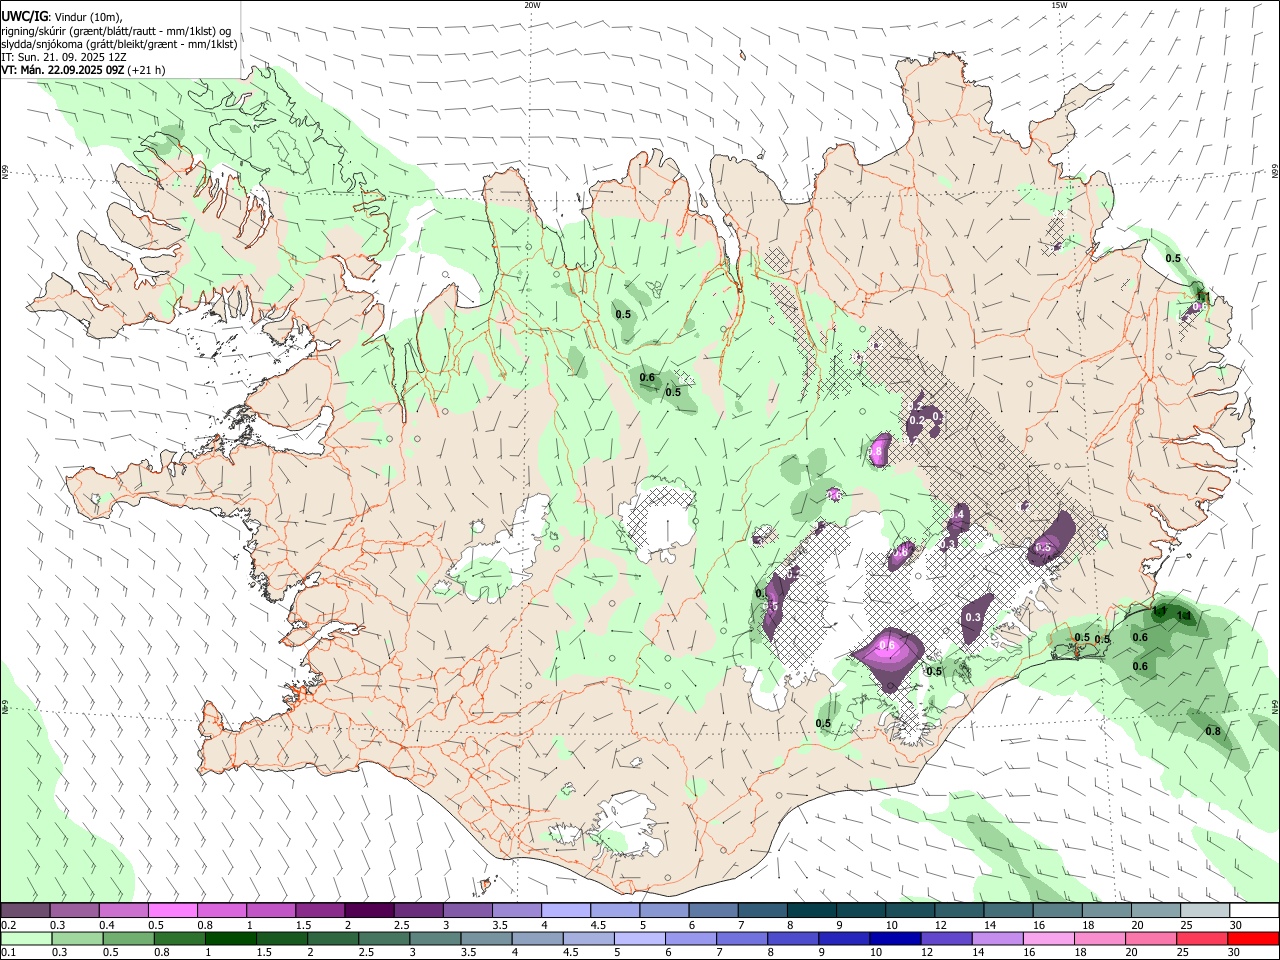The height and width of the screenshot is (960, 1280).
Task: Click the "15W" longitude label at top
Action: [x=1059, y=5]
